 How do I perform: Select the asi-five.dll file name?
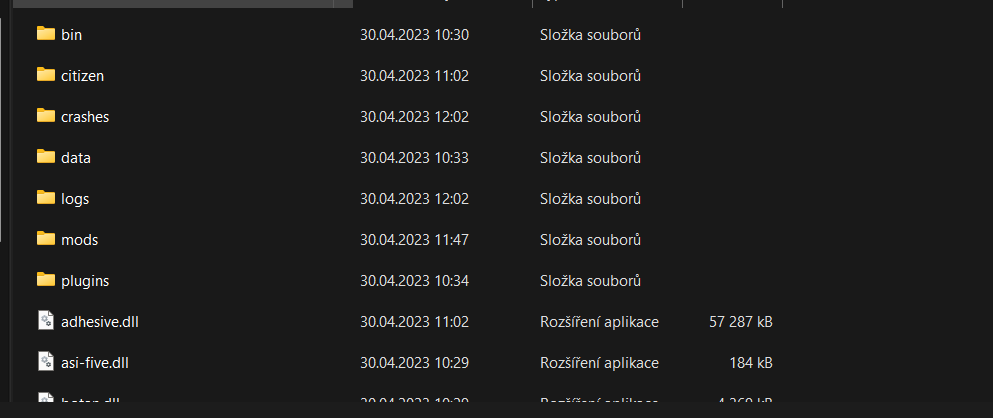coord(95,363)
